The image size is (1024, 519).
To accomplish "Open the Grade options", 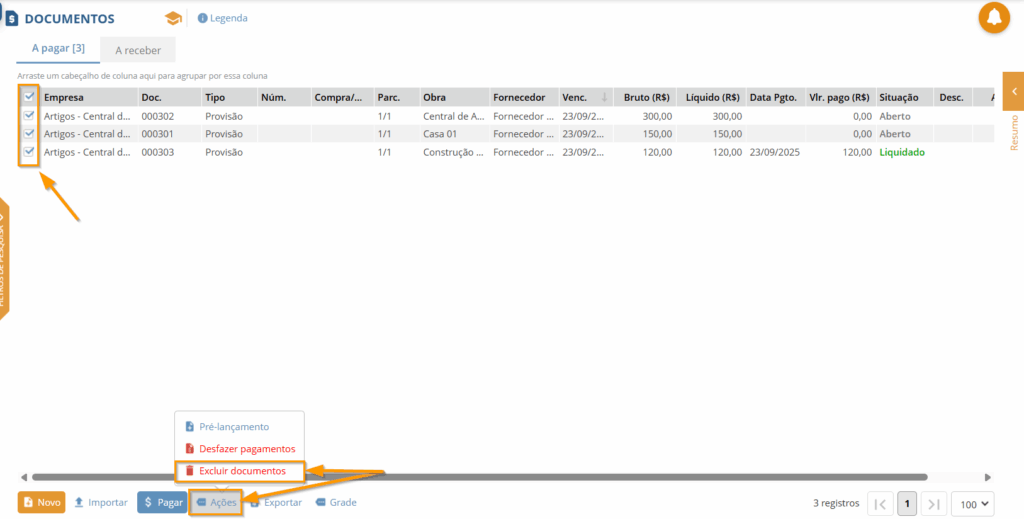I will 336,502.
